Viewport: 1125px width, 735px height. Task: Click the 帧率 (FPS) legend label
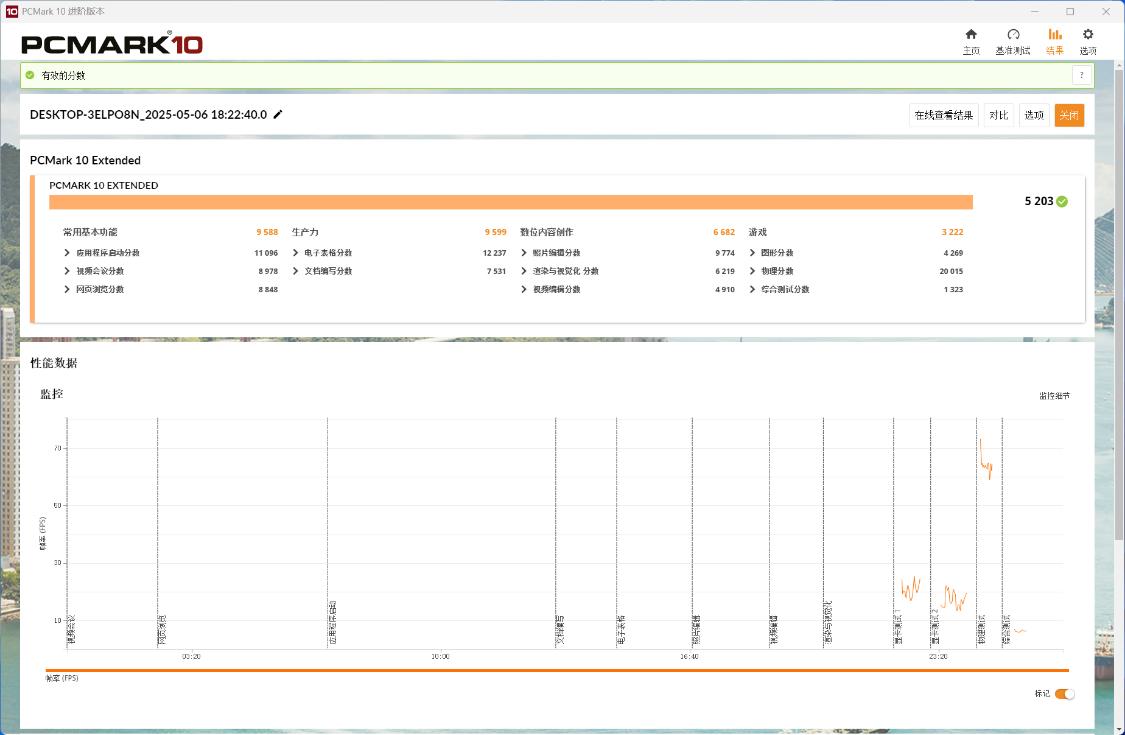coord(62,678)
